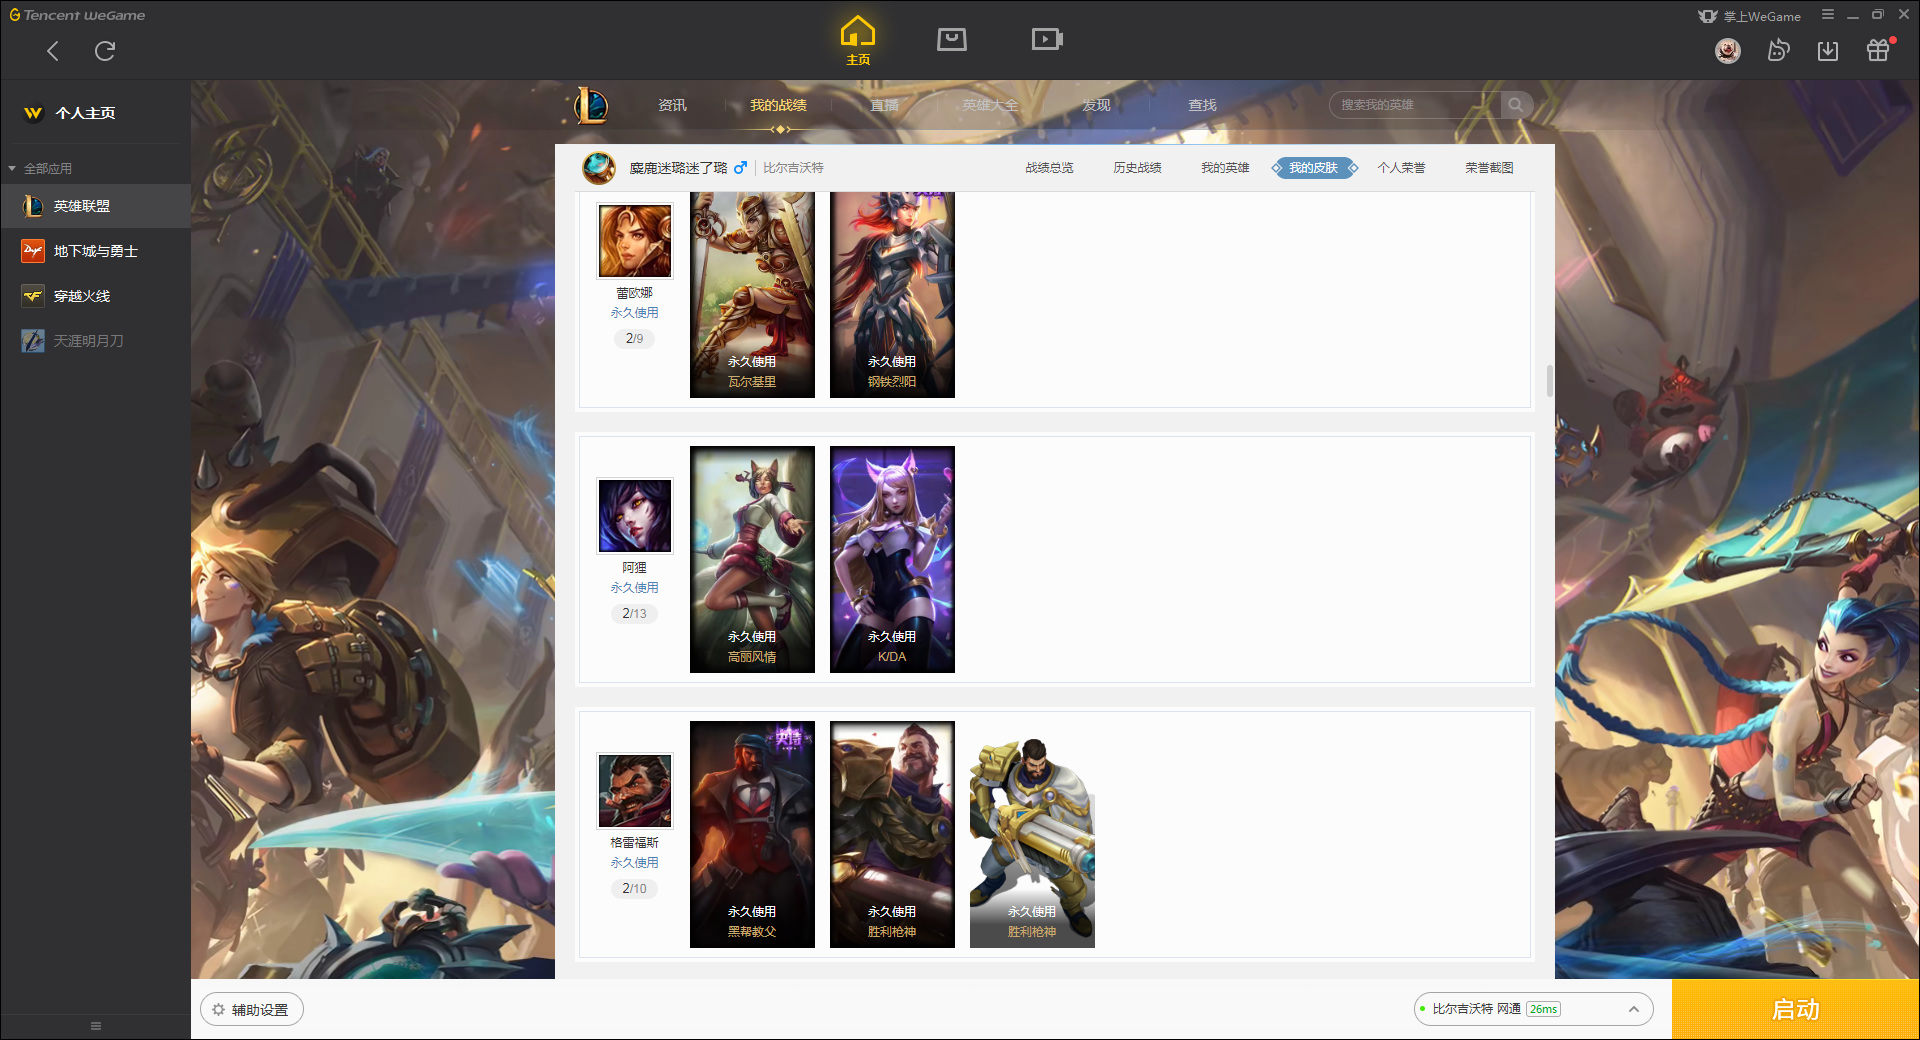
Task: Click the 蕾欧娜 champion portrait
Action: point(635,241)
